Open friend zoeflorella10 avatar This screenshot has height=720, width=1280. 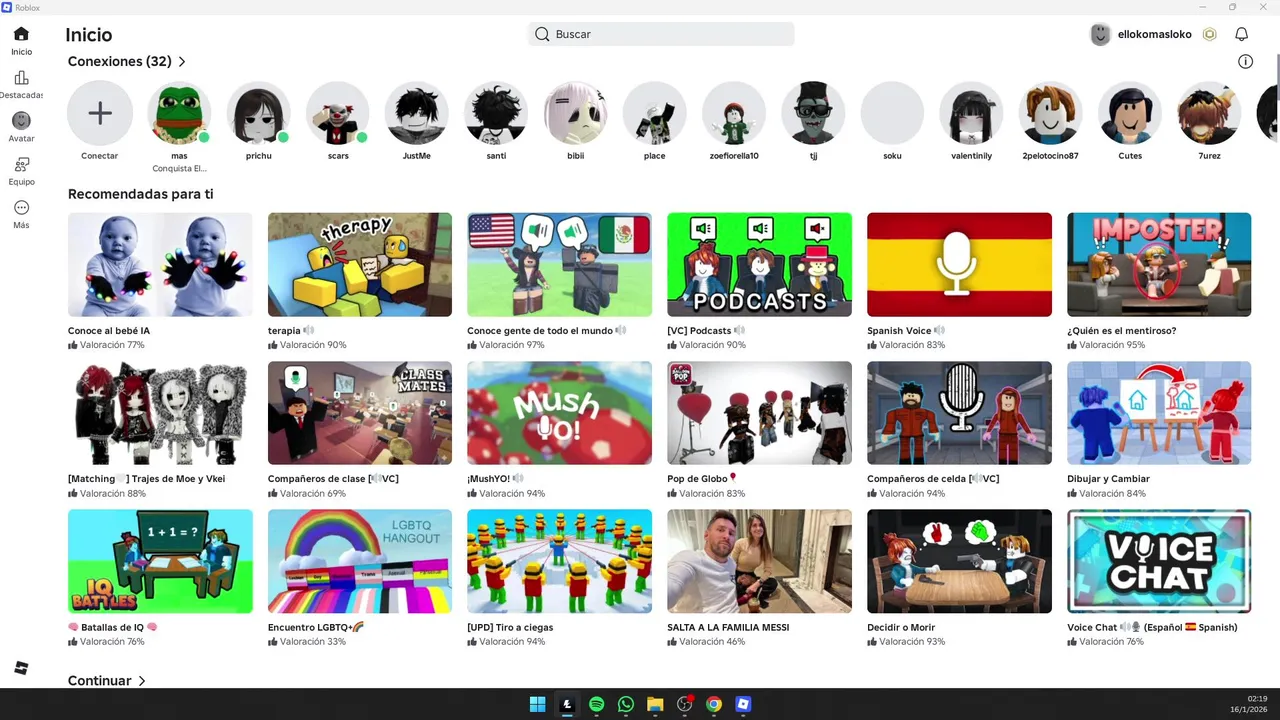(734, 113)
